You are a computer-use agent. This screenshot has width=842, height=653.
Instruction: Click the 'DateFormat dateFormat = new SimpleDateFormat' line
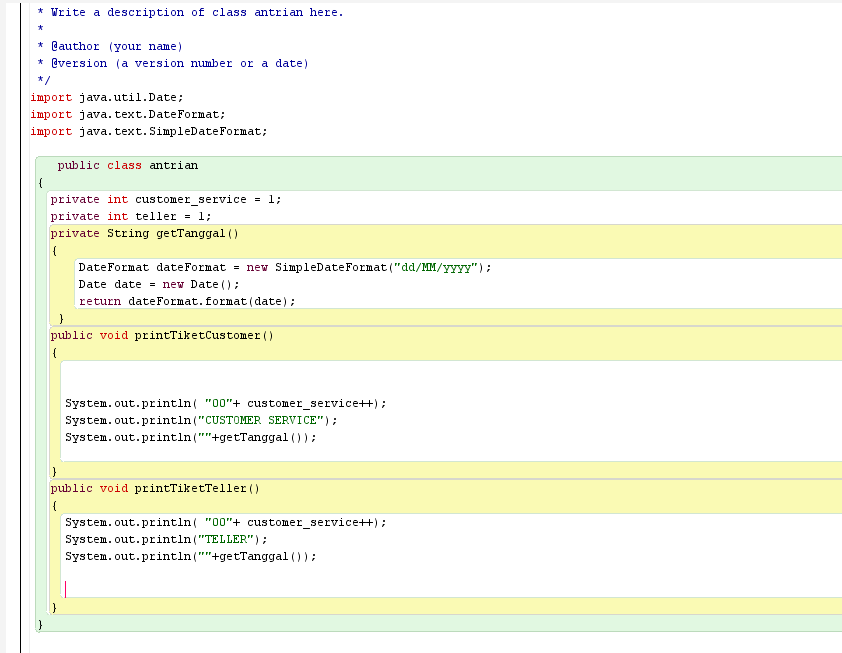(x=285, y=267)
